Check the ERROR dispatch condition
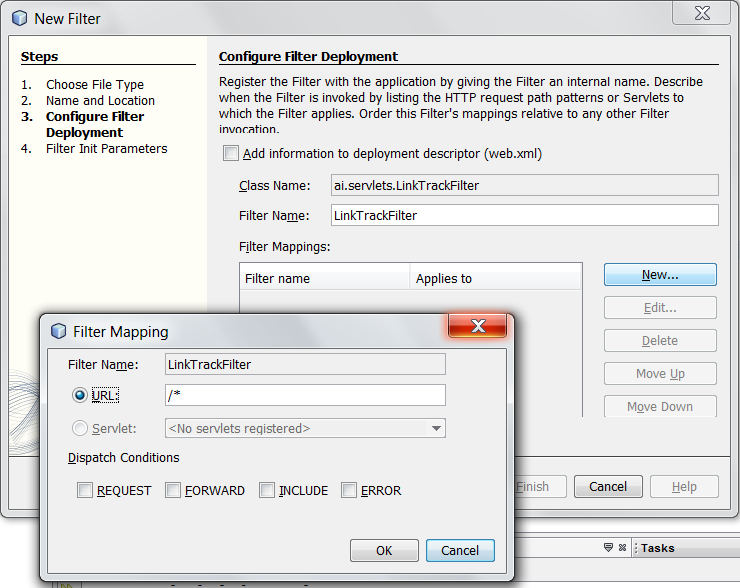740x588 pixels. [349, 490]
